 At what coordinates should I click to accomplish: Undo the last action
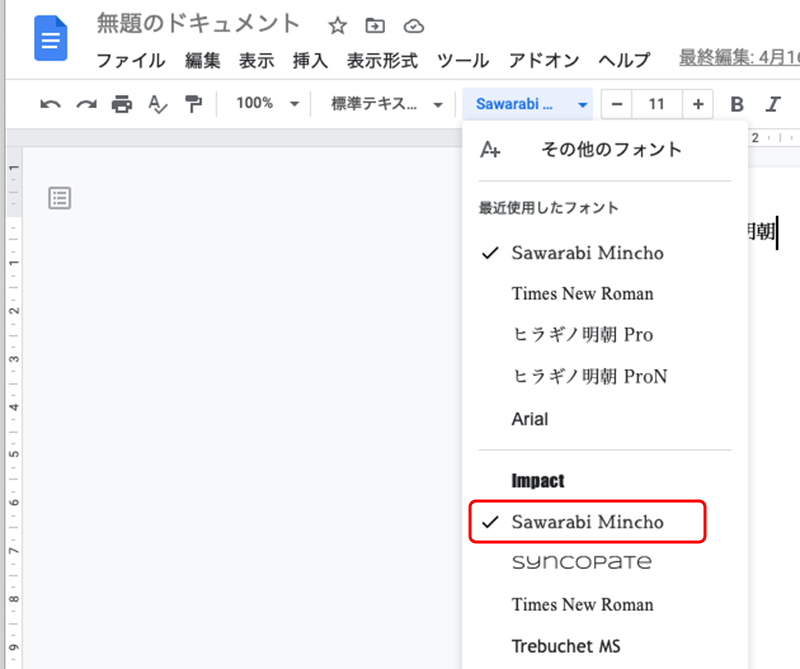(51, 105)
